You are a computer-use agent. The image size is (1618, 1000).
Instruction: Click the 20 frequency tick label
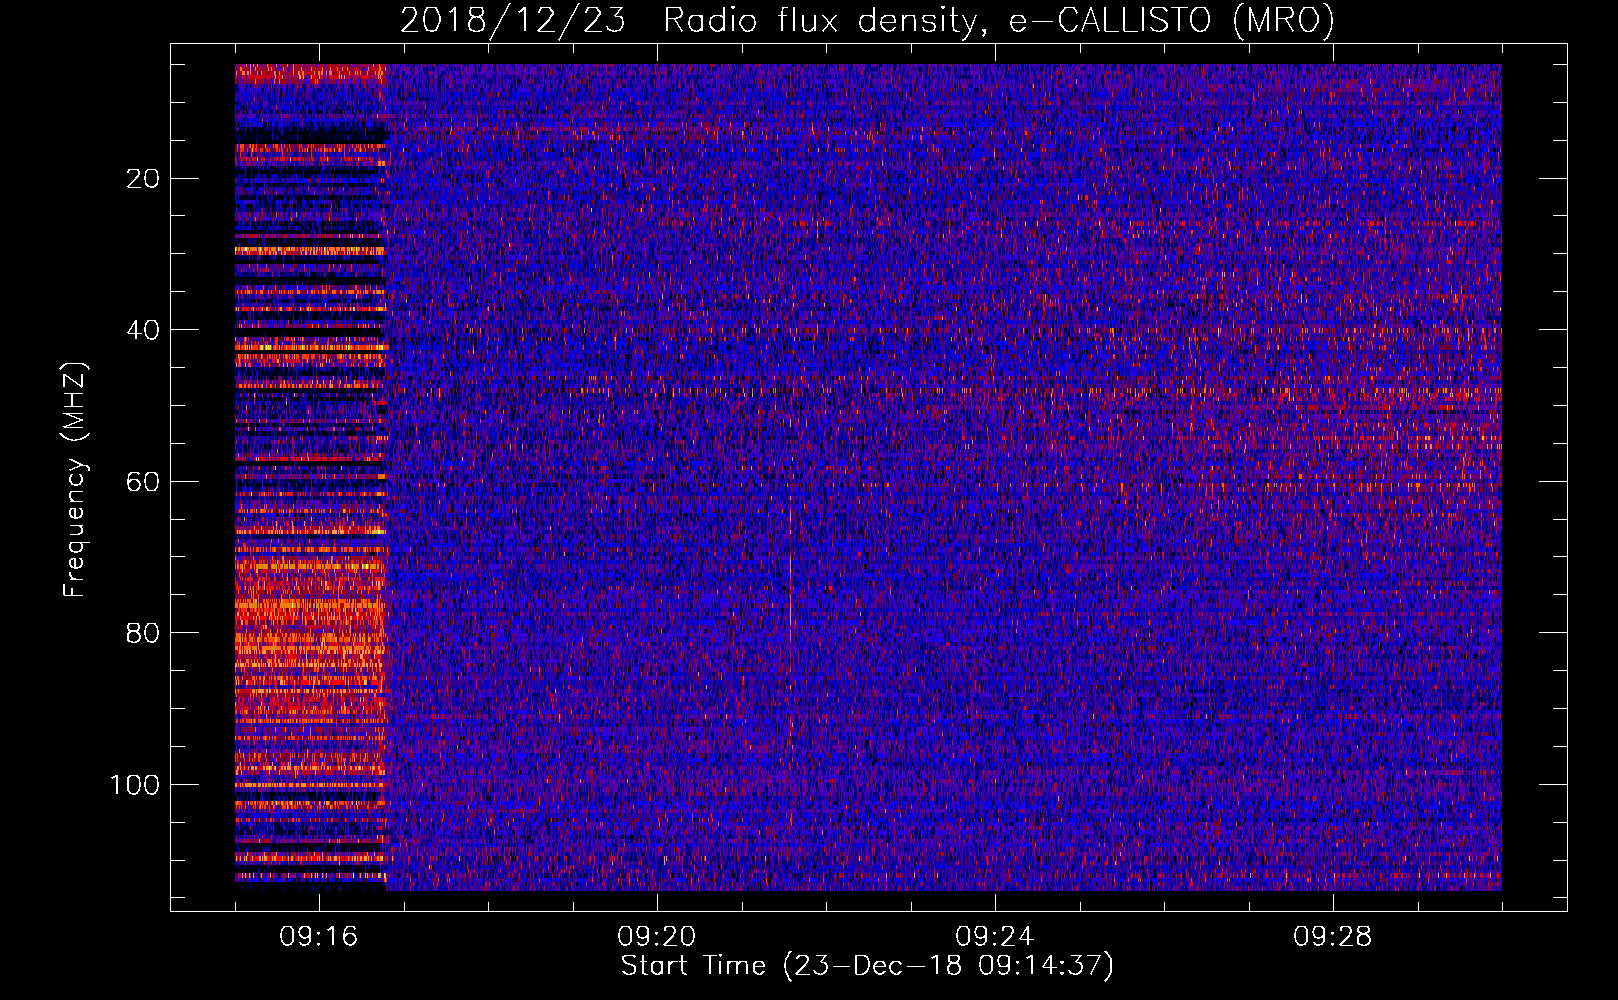click(144, 179)
